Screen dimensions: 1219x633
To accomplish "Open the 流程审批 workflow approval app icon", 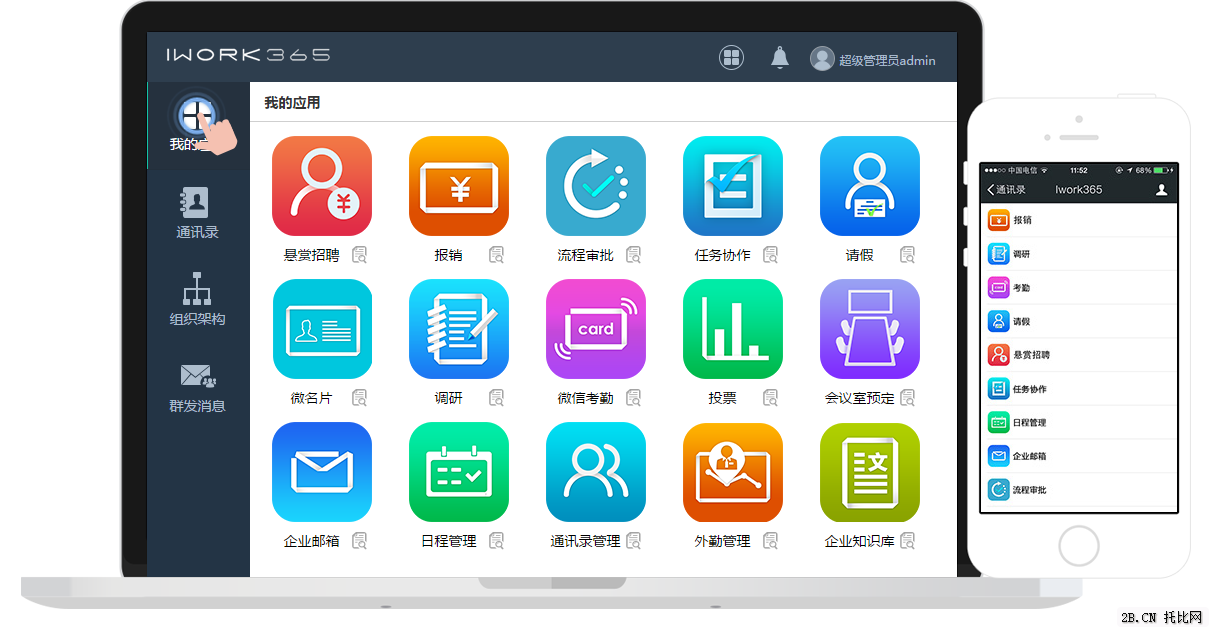I will 596,186.
